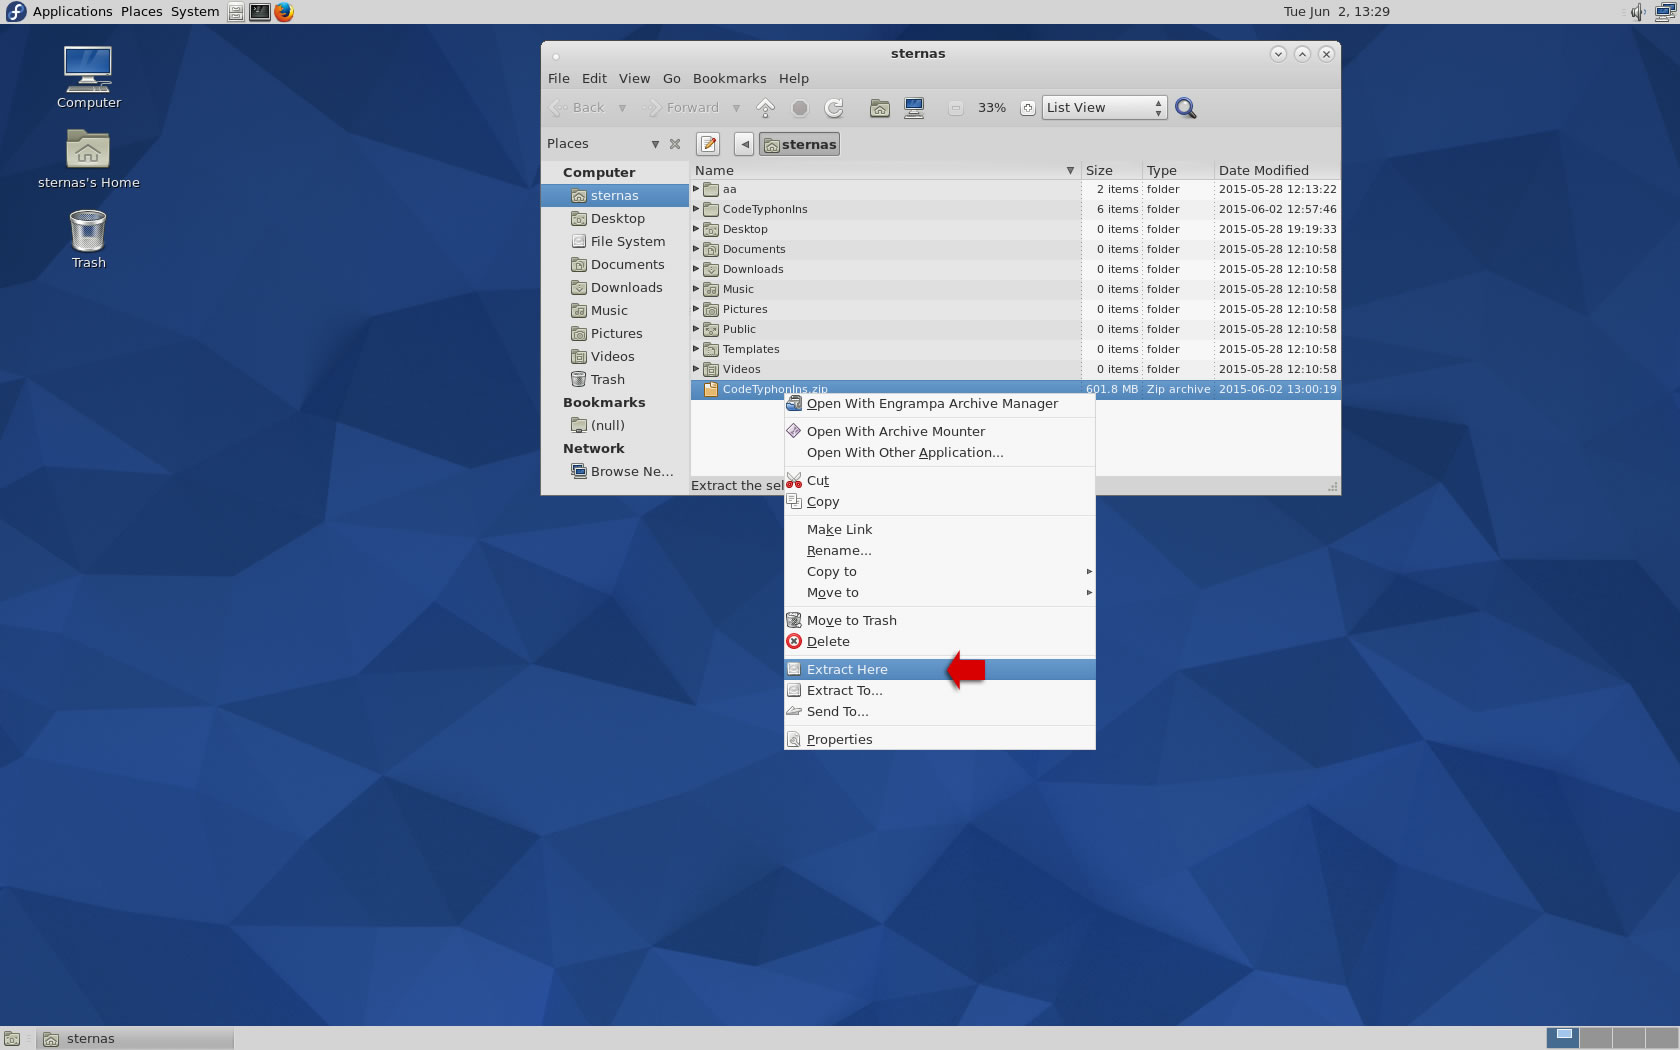The height and width of the screenshot is (1050, 1680).
Task: Select Downloads in Places sidebar
Action: click(x=616, y=288)
